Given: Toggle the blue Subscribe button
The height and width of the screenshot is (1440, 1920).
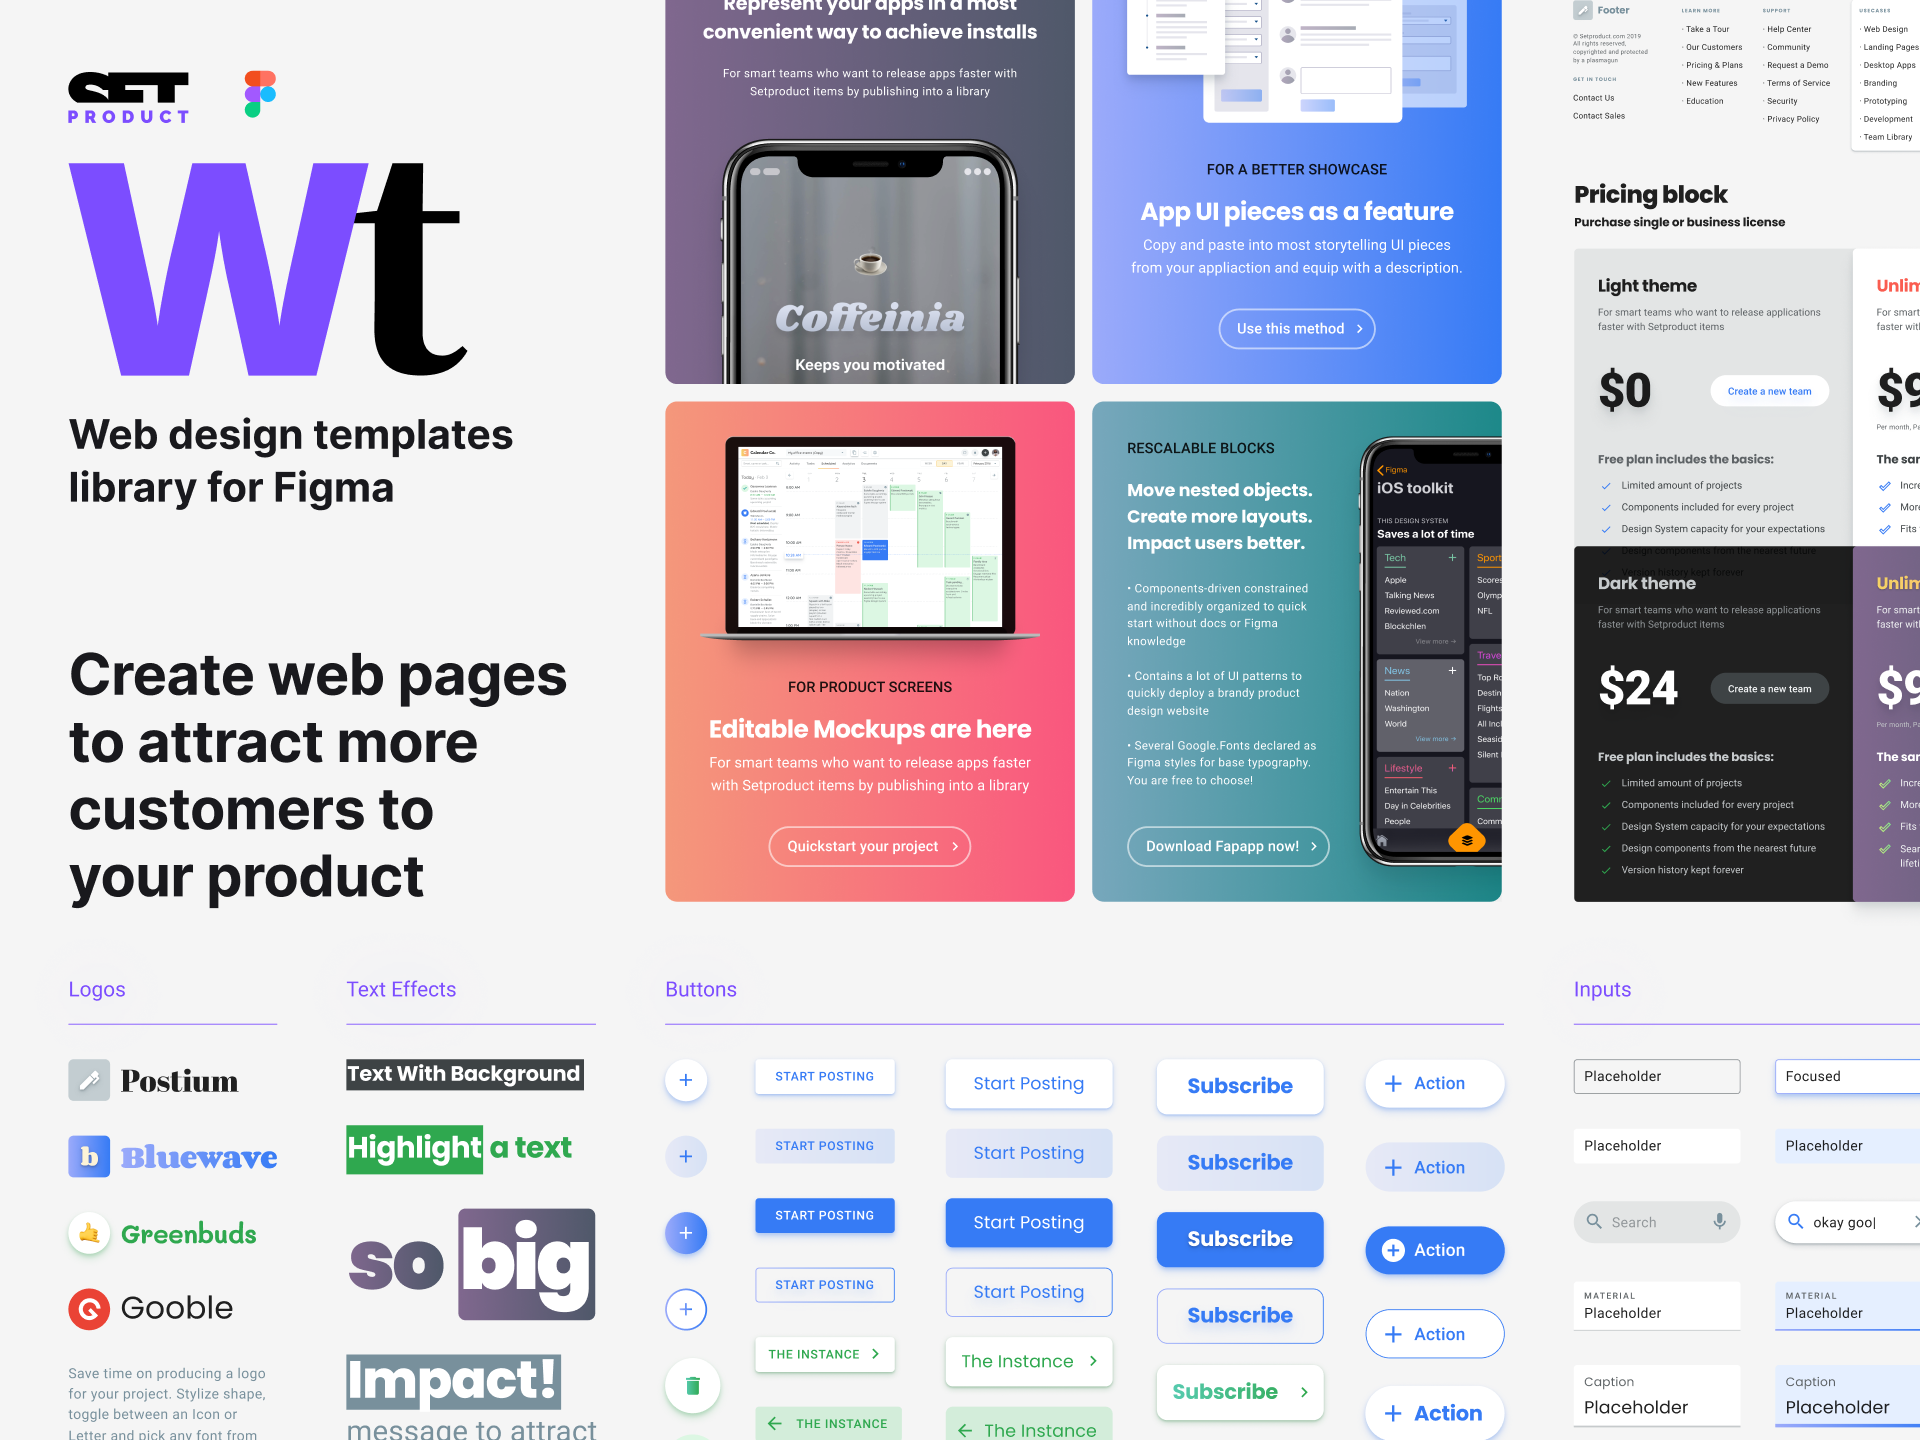Looking at the screenshot, I should pyautogui.click(x=1238, y=1239).
